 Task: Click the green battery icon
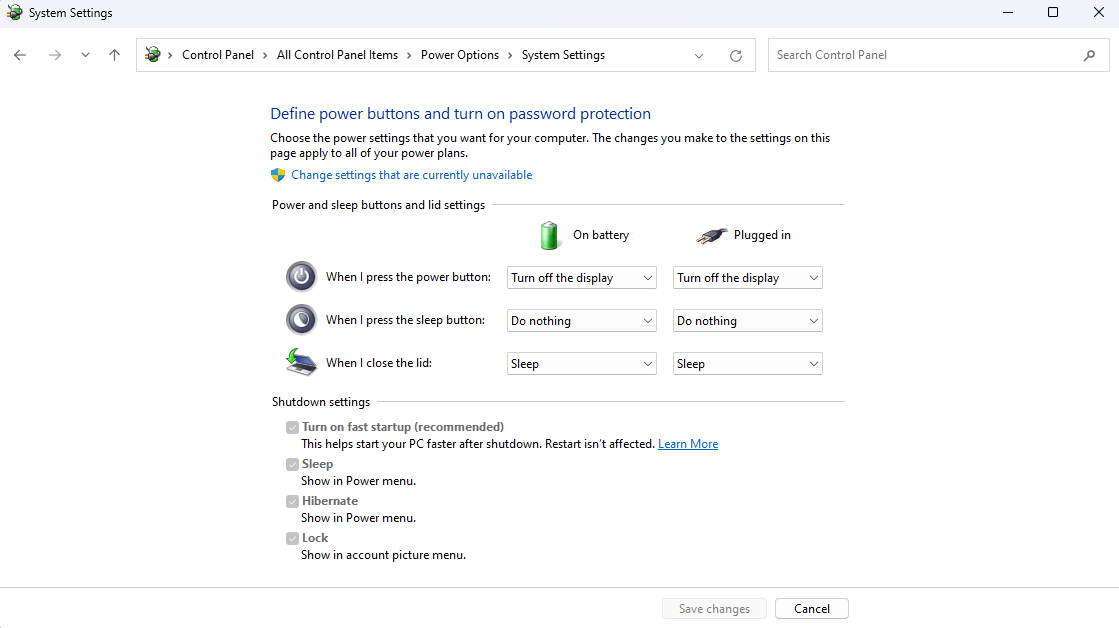(x=550, y=236)
